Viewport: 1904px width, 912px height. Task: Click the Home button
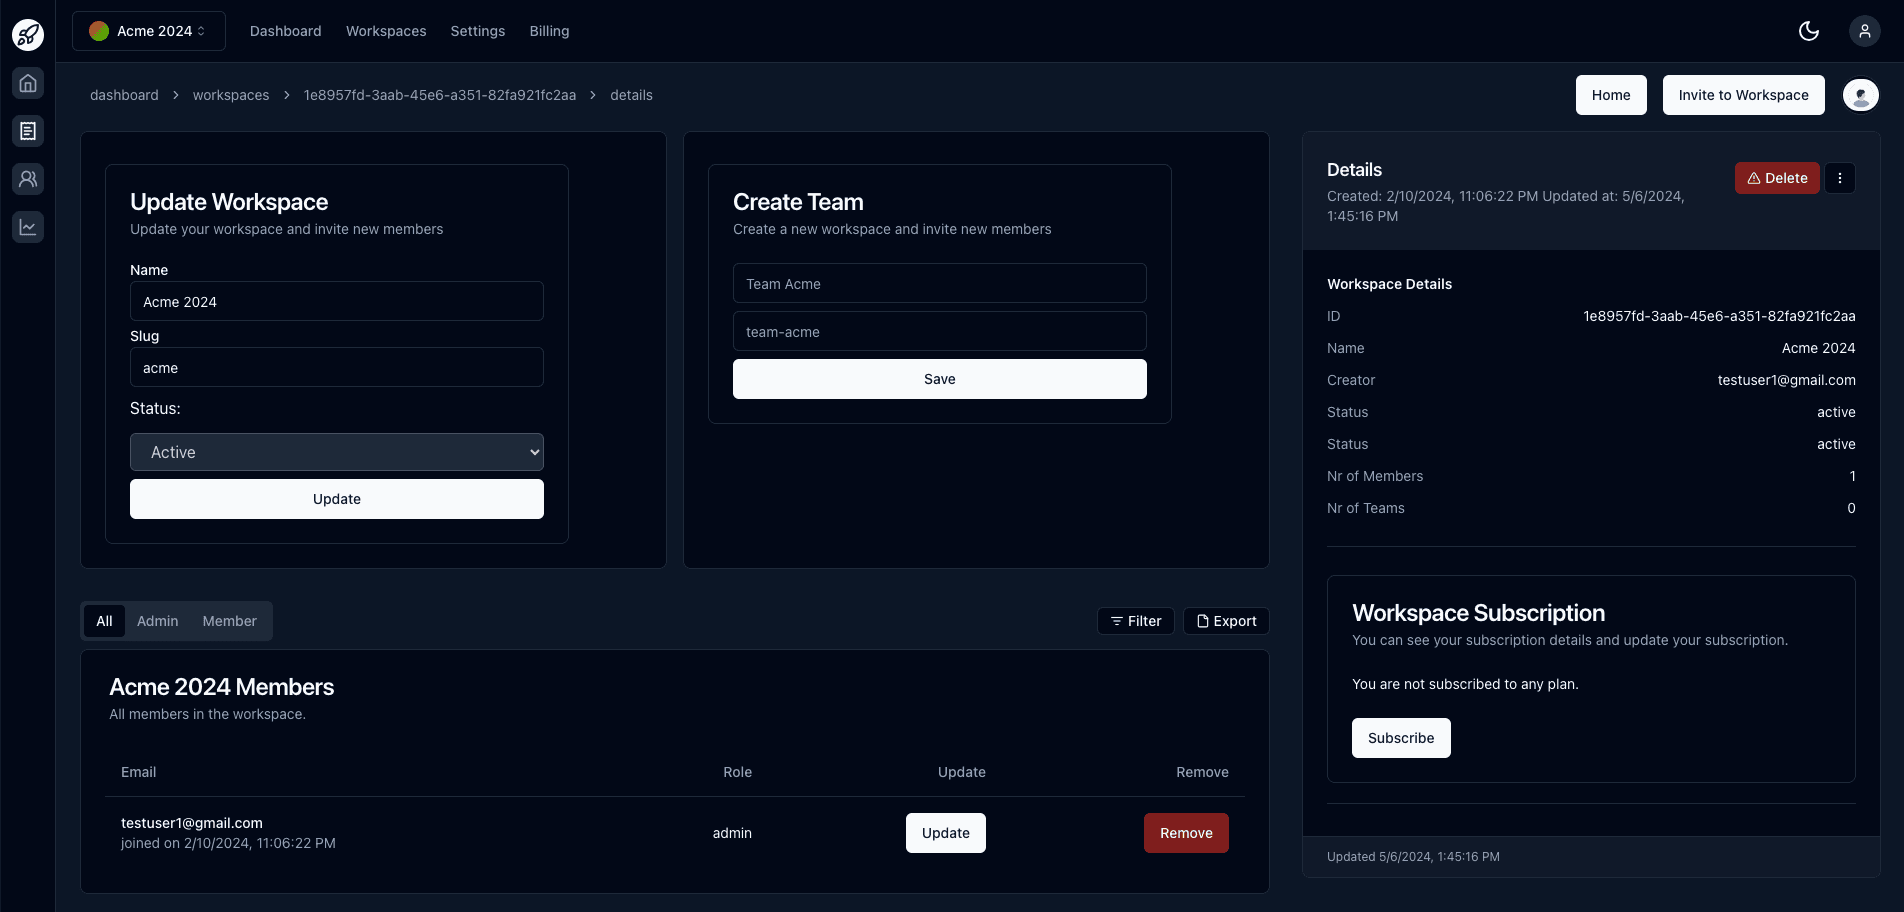[x=1611, y=95]
